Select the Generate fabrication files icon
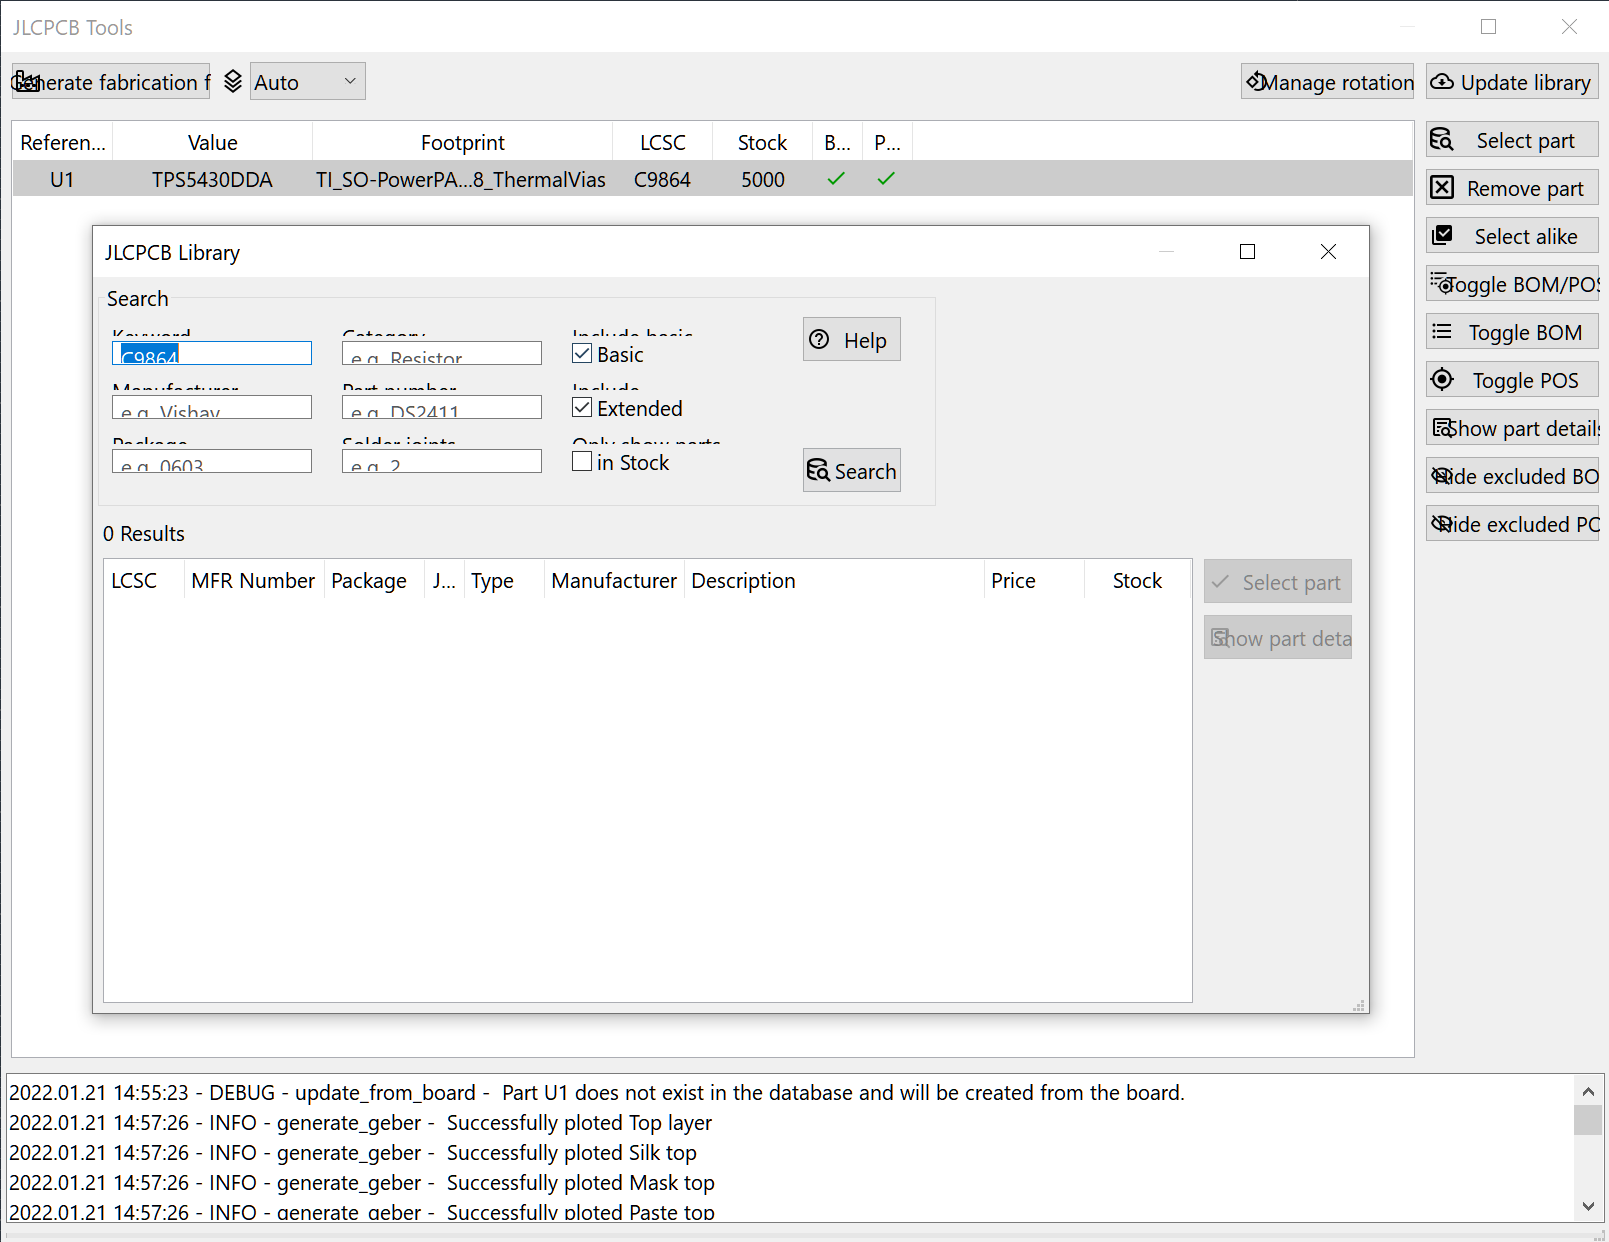Viewport: 1609px width, 1242px height. point(26,81)
